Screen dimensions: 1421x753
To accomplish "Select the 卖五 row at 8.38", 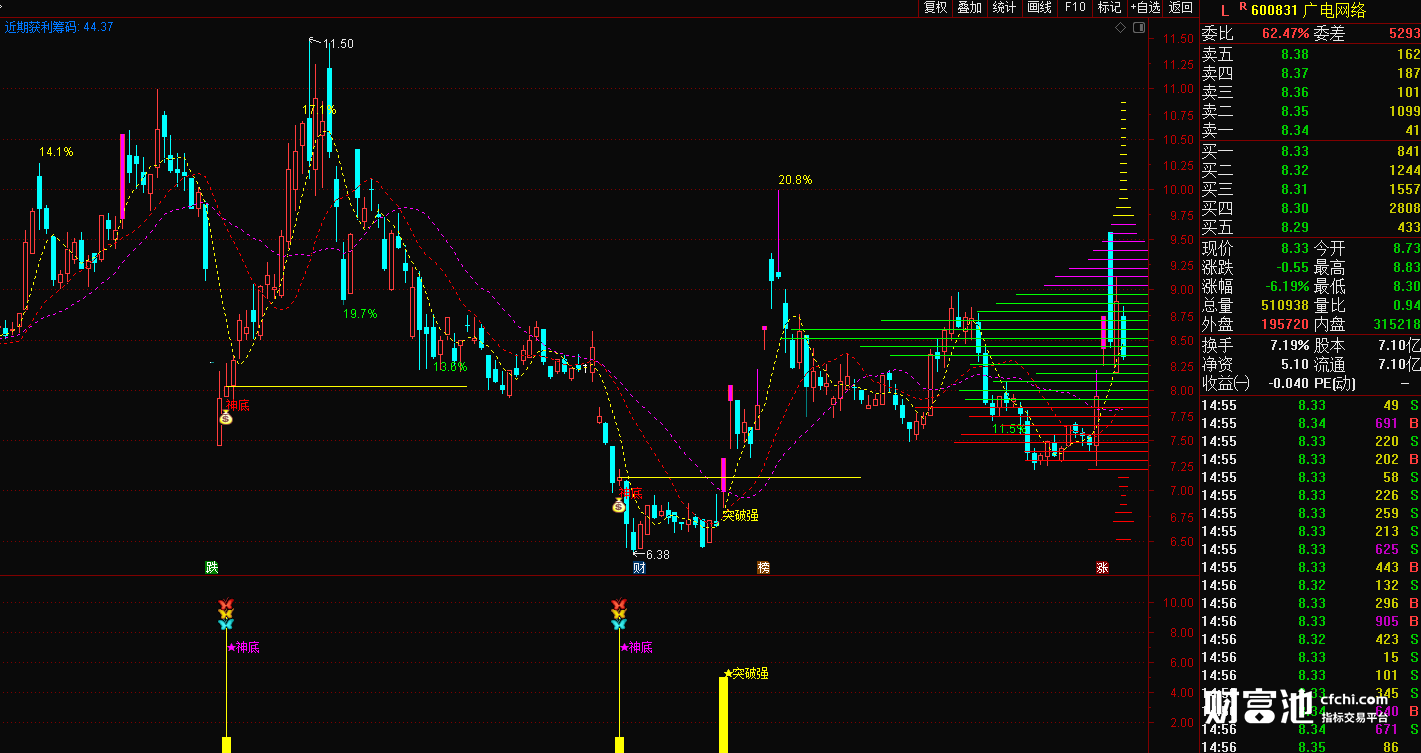I will pyautogui.click(x=1310, y=54).
